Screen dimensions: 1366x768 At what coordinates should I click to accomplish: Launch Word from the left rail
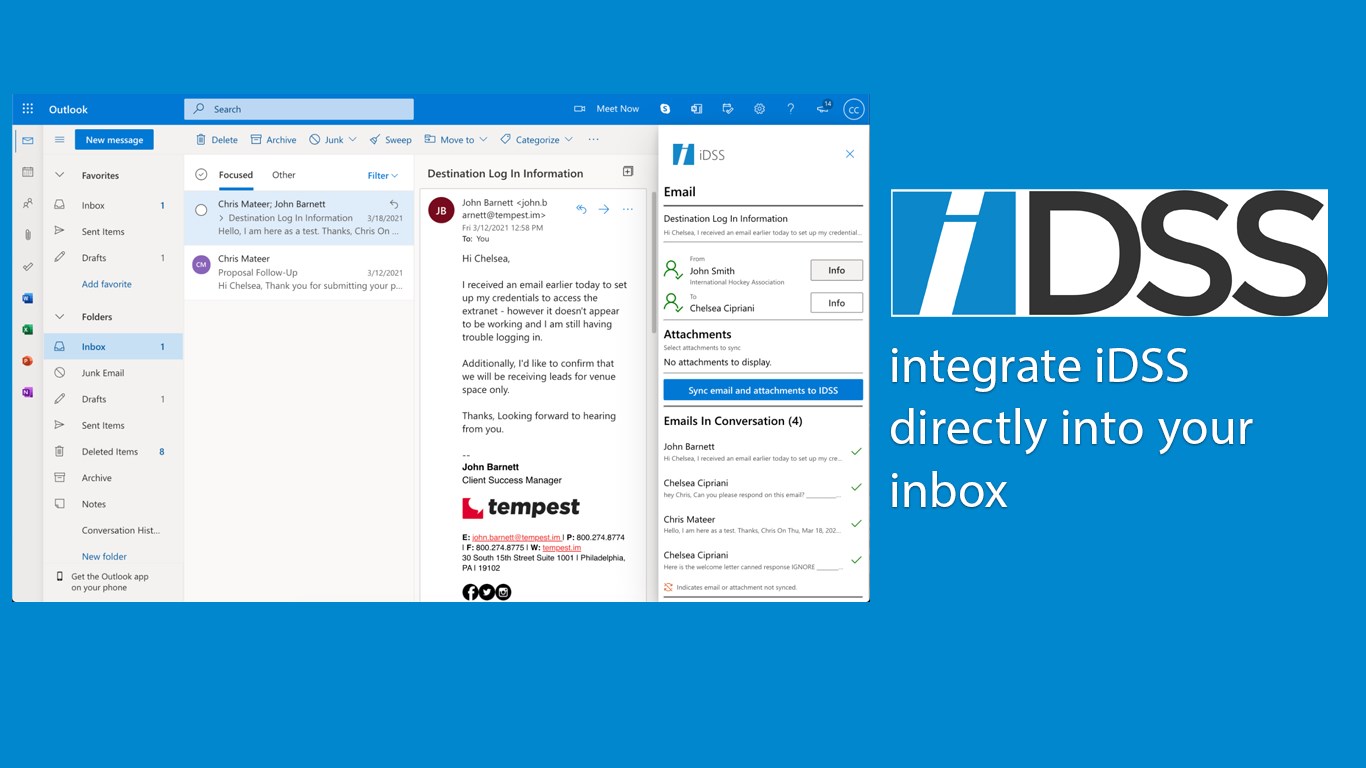(x=28, y=298)
